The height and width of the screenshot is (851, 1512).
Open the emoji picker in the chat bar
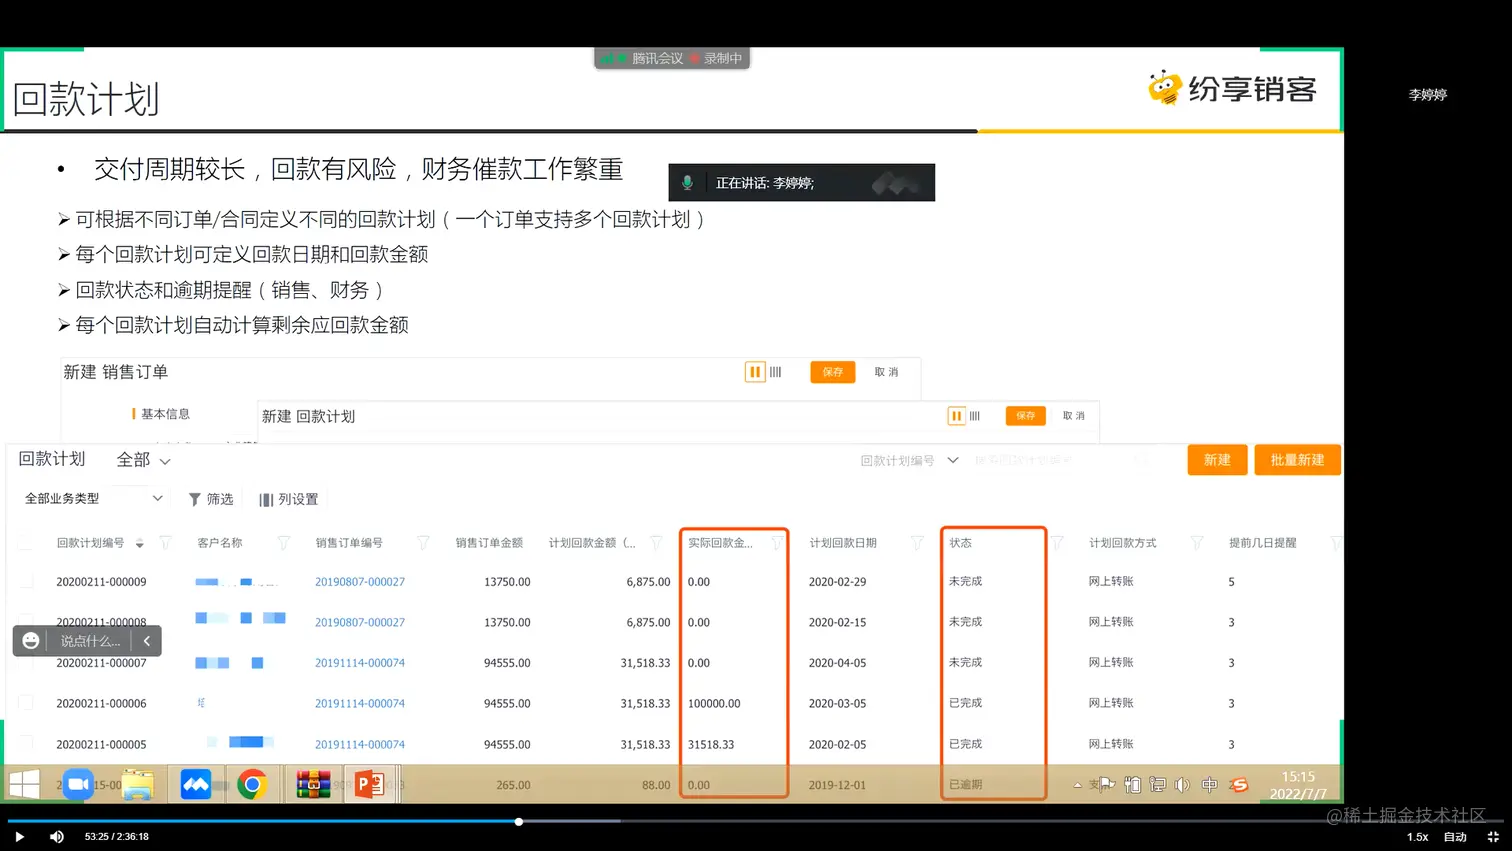[31, 641]
